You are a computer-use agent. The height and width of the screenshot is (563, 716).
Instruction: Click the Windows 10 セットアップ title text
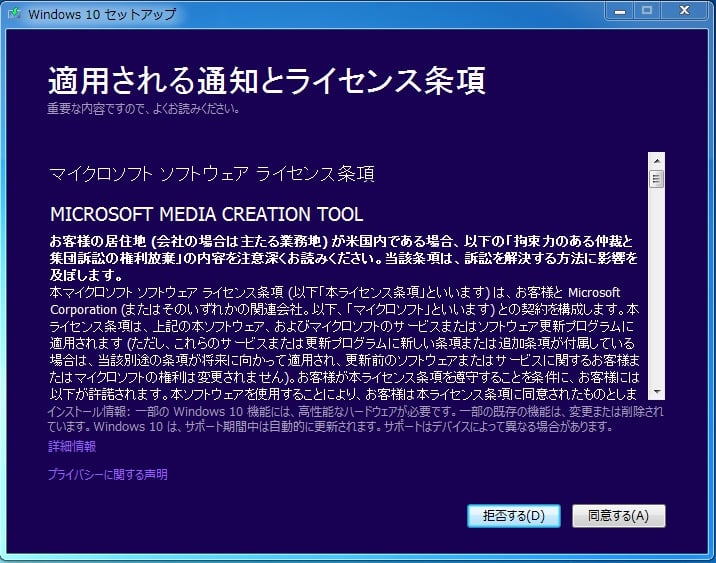[x=102, y=14]
